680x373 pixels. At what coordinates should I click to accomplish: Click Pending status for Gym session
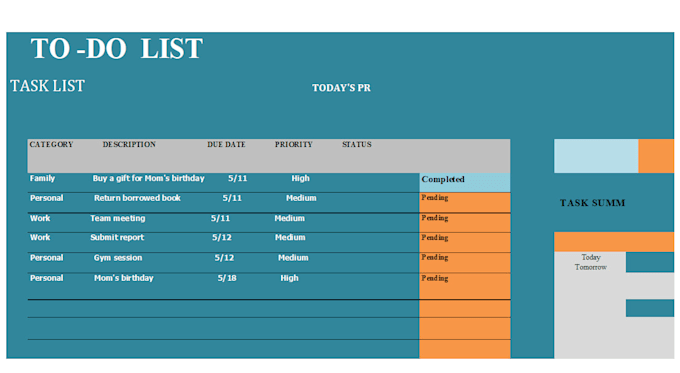464,262
